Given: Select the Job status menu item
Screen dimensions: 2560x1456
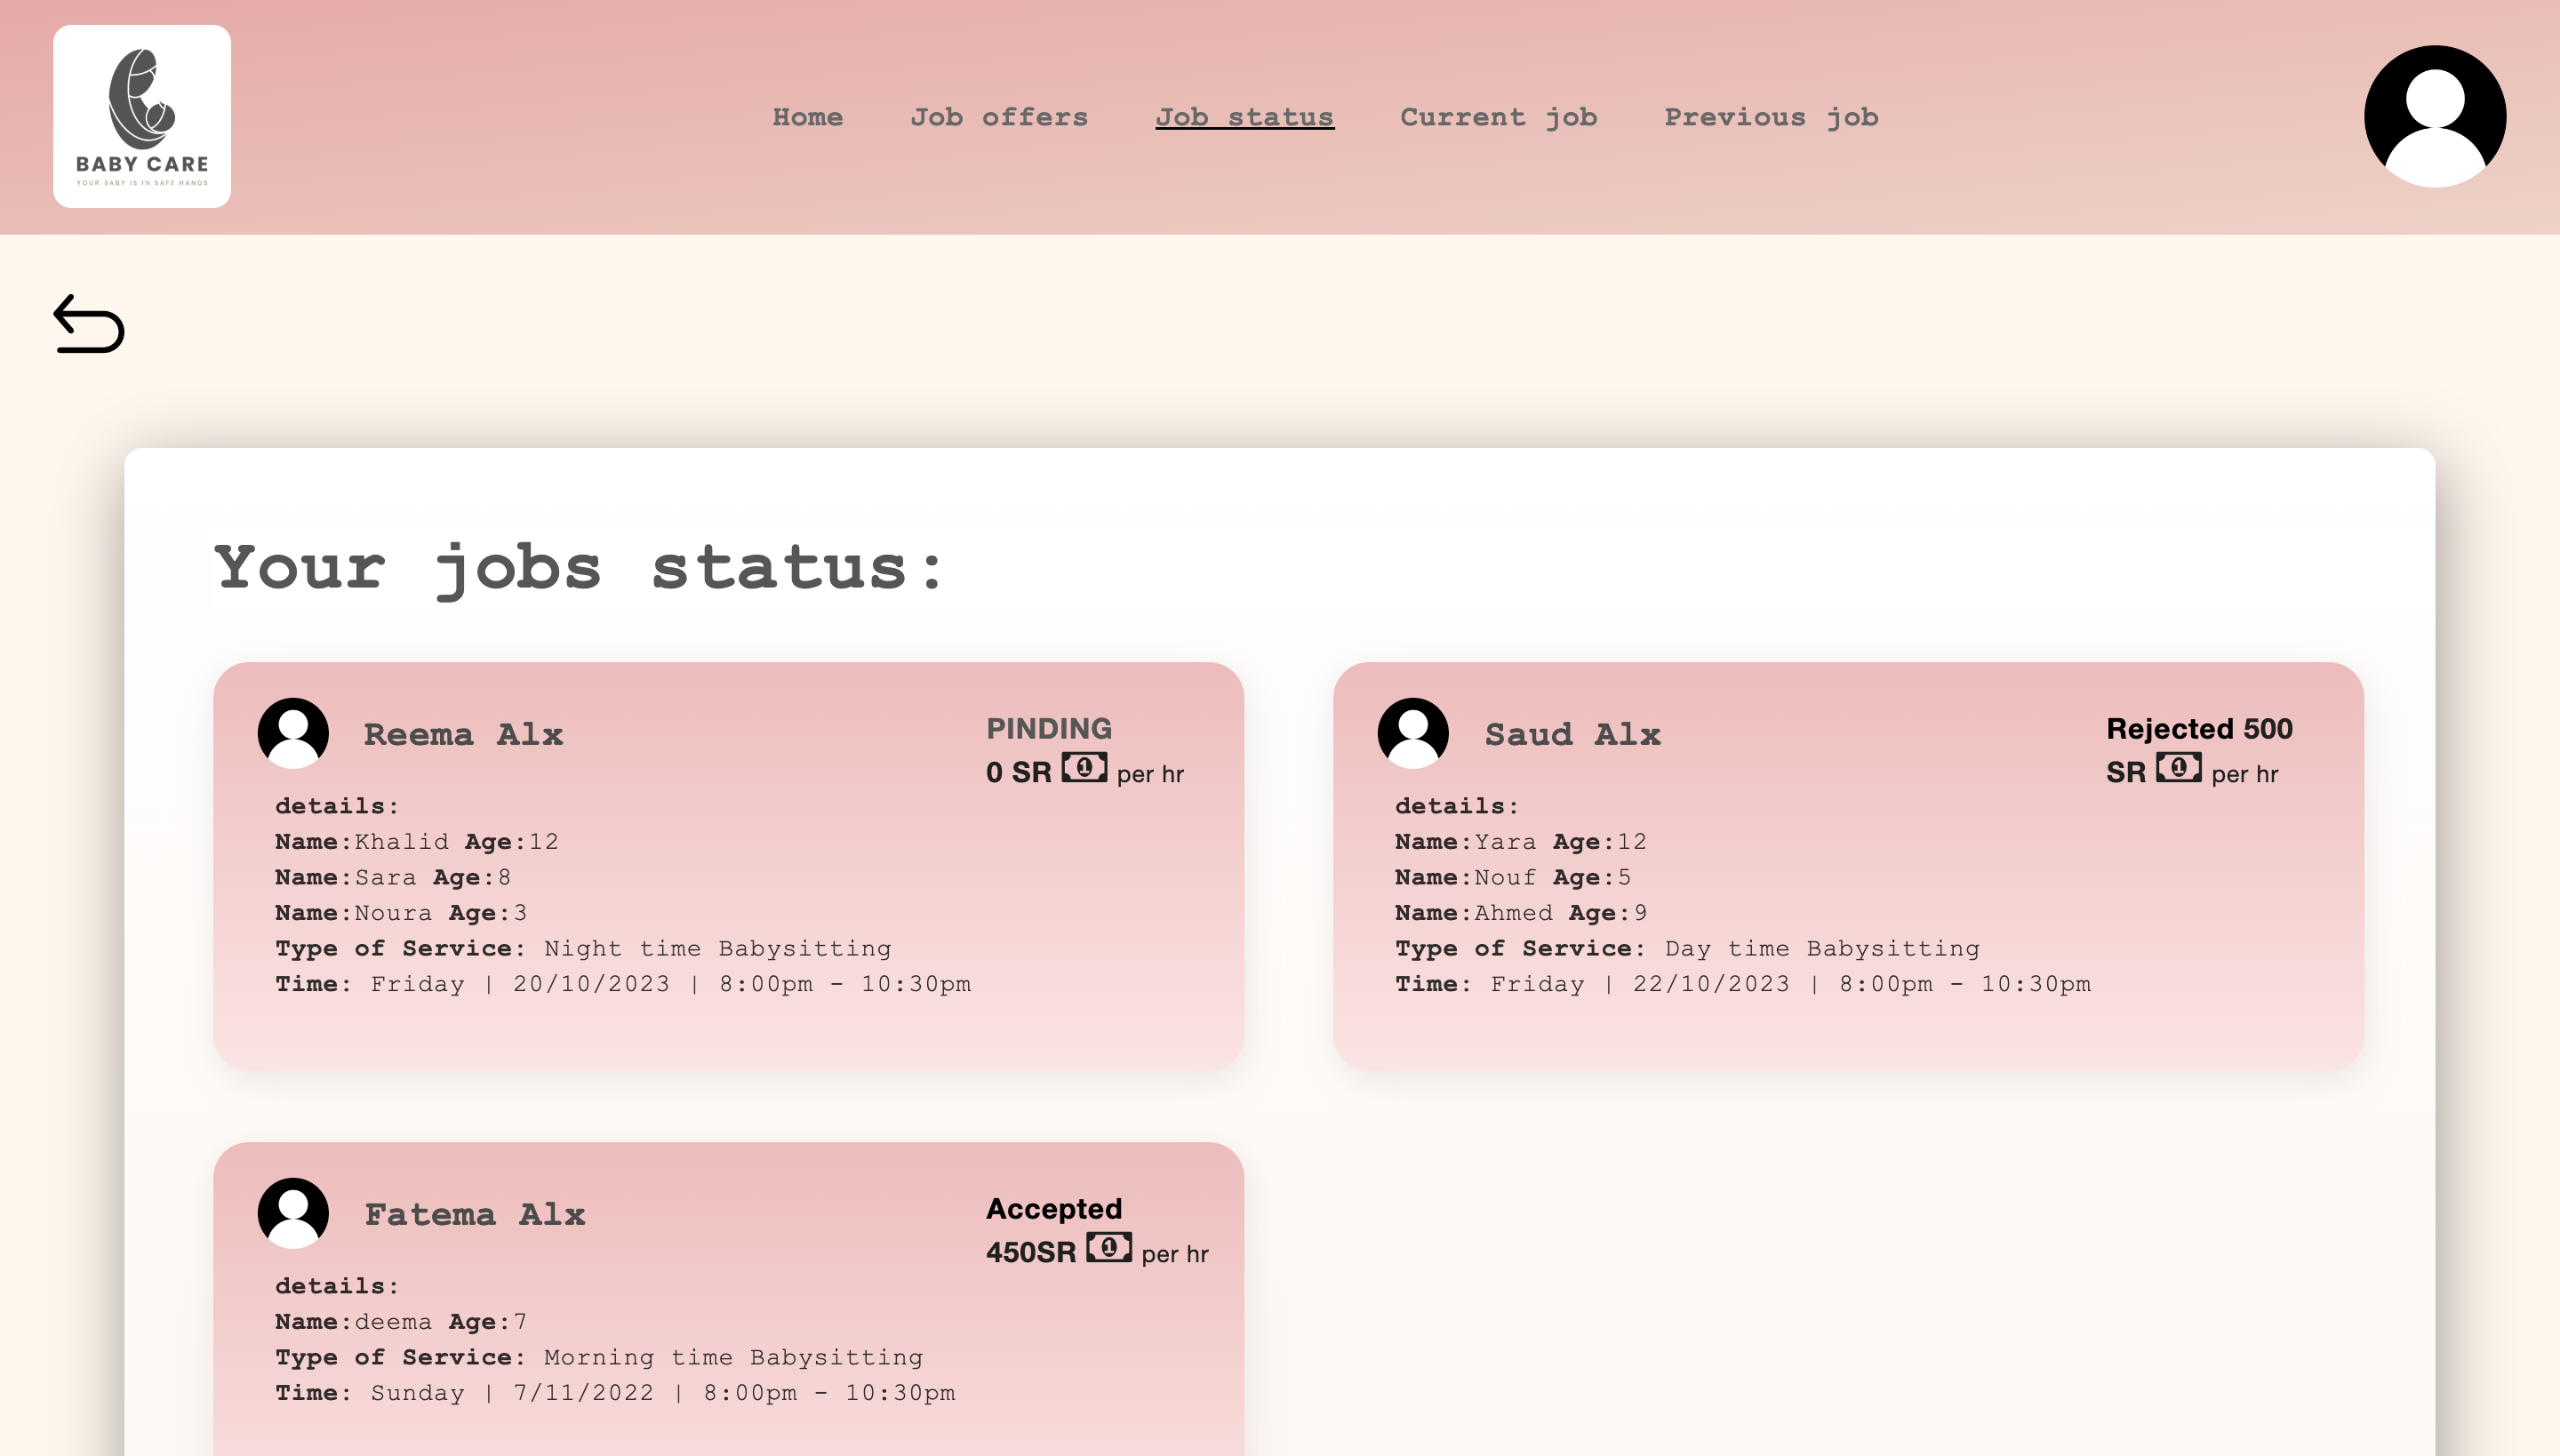Looking at the screenshot, I should click(x=1245, y=117).
